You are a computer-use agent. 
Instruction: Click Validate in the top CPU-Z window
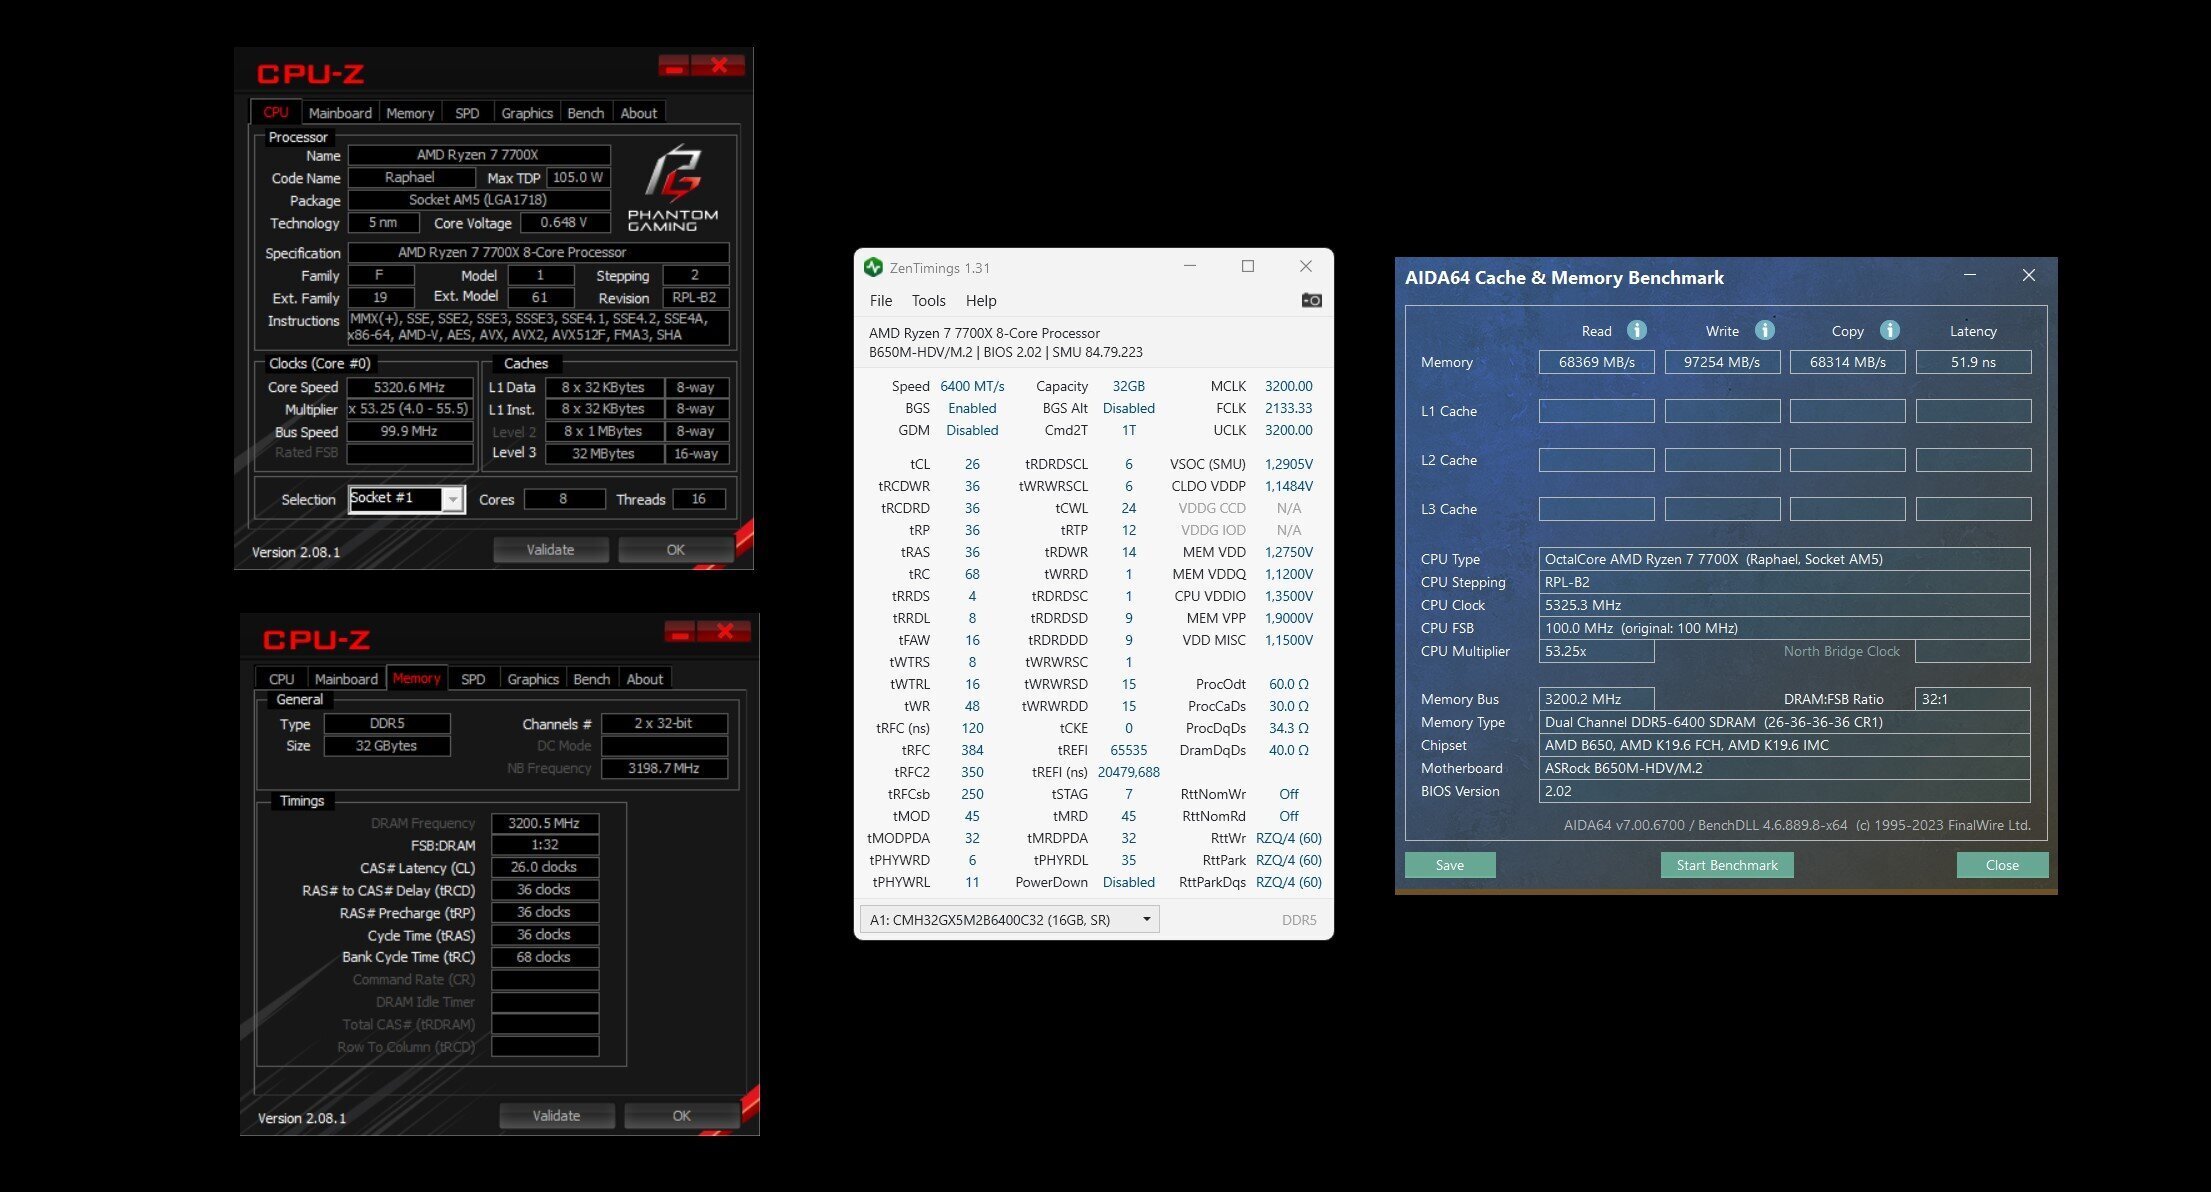pyautogui.click(x=550, y=550)
